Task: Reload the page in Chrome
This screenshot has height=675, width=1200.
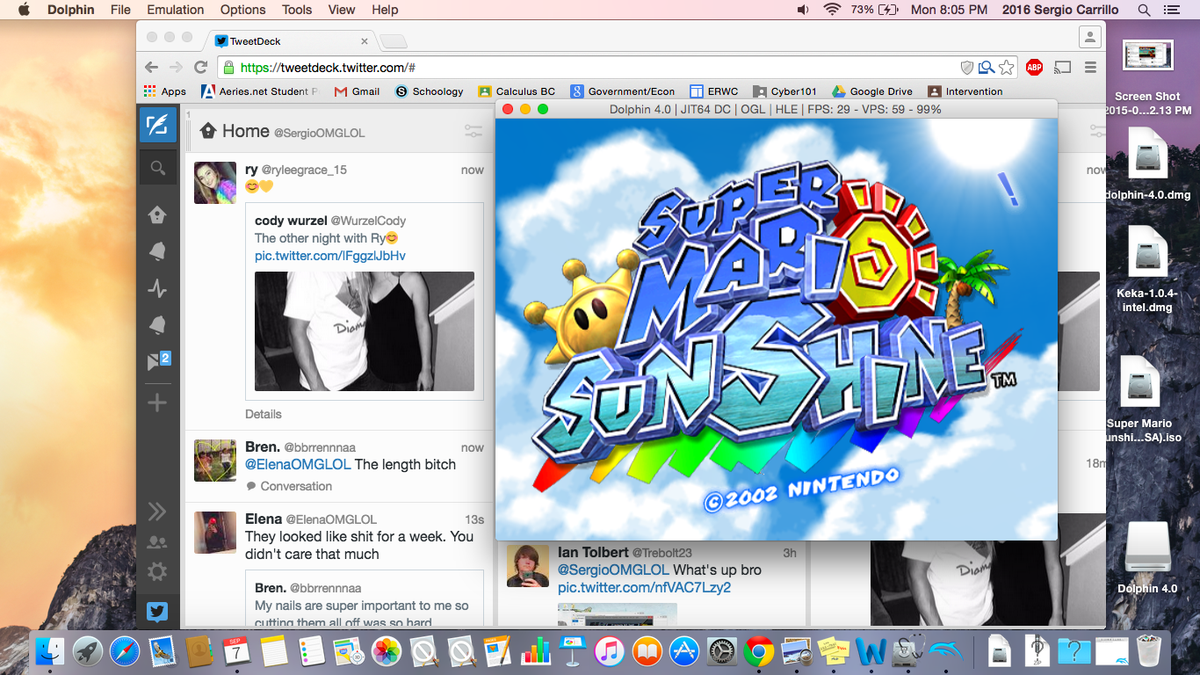Action: [201, 67]
